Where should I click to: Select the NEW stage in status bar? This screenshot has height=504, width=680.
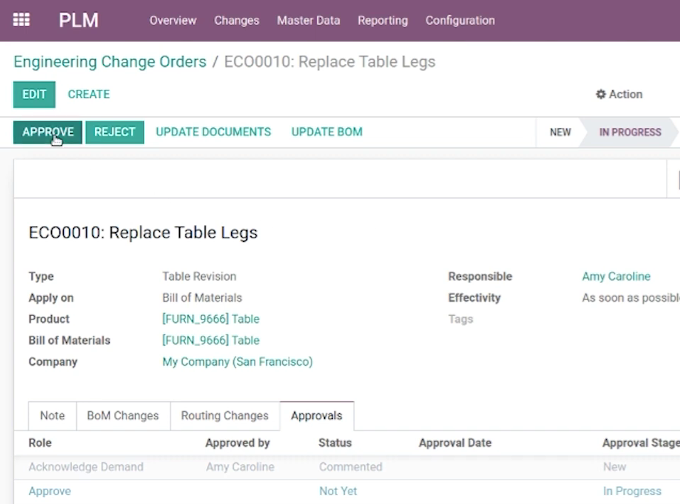(x=560, y=132)
